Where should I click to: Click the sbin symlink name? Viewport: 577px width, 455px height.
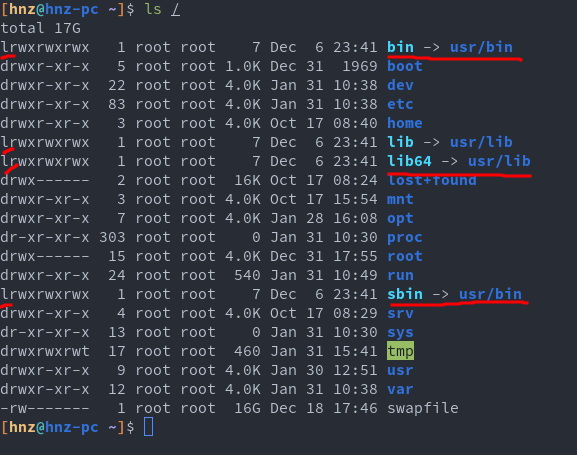(405, 294)
